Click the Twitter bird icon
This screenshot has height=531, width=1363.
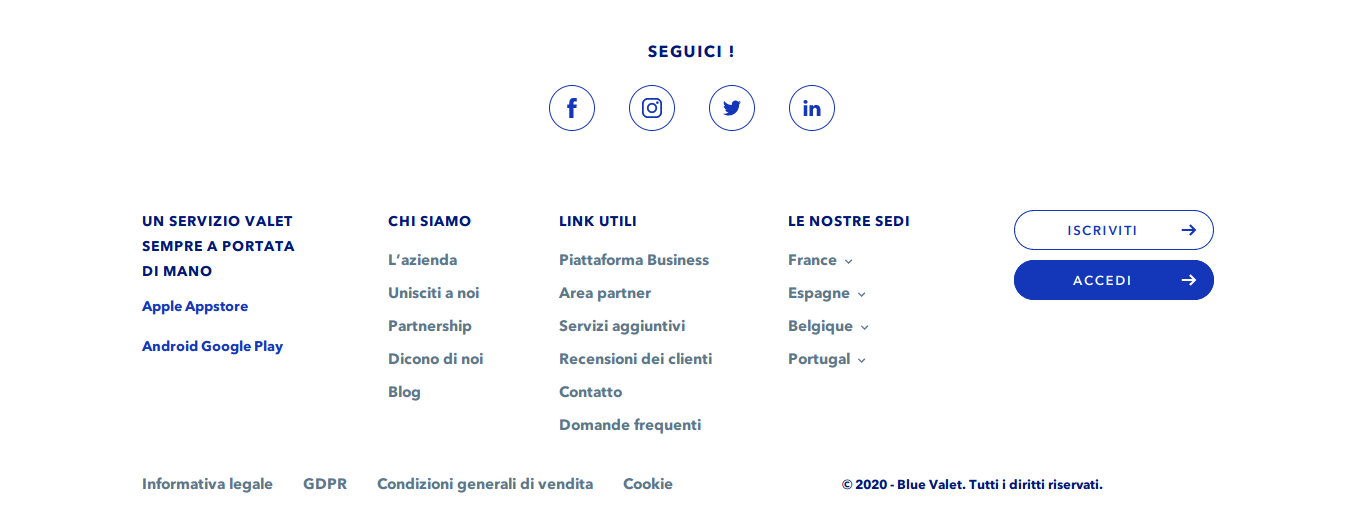coord(732,108)
